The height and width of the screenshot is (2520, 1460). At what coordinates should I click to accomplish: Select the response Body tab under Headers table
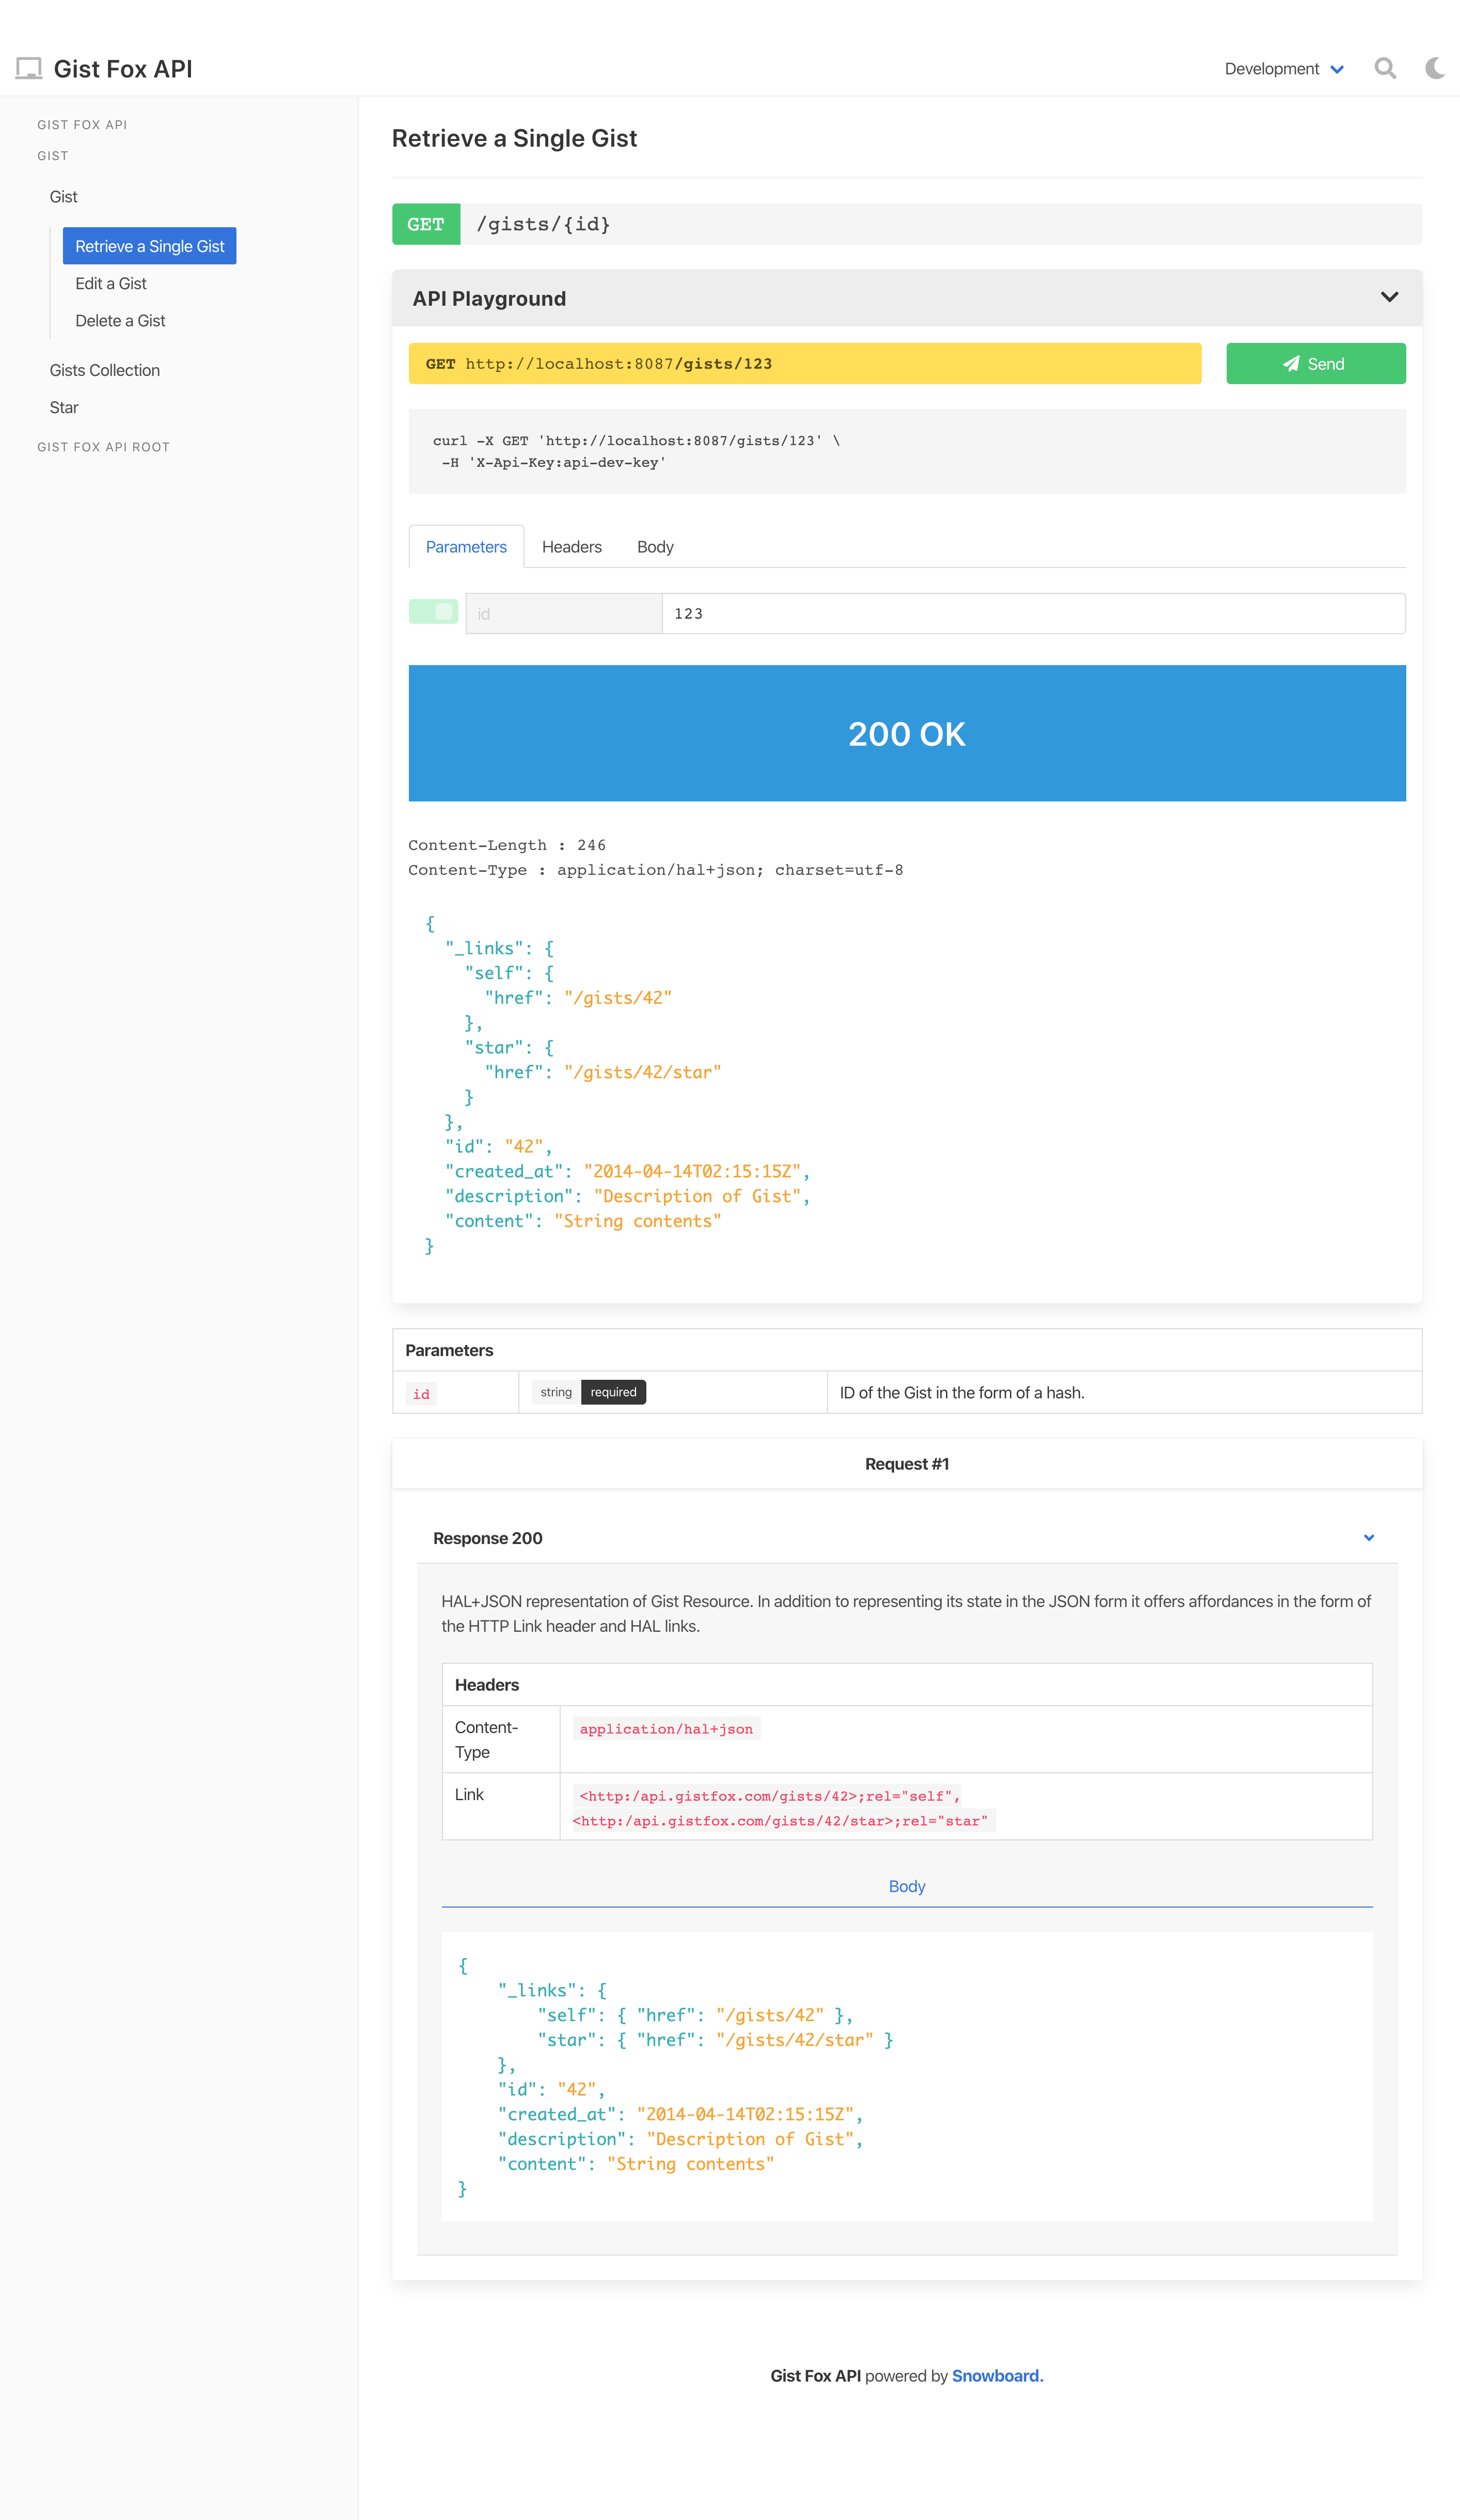point(906,1886)
